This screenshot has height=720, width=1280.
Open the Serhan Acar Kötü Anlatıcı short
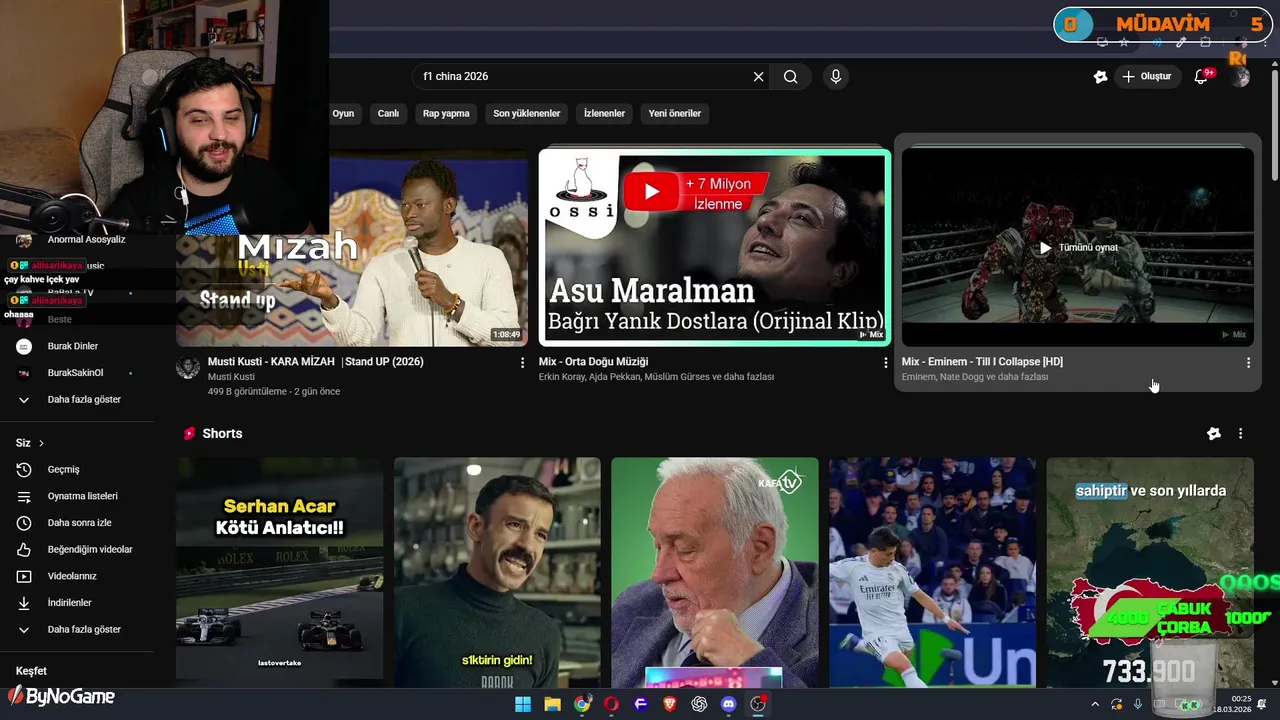click(280, 572)
